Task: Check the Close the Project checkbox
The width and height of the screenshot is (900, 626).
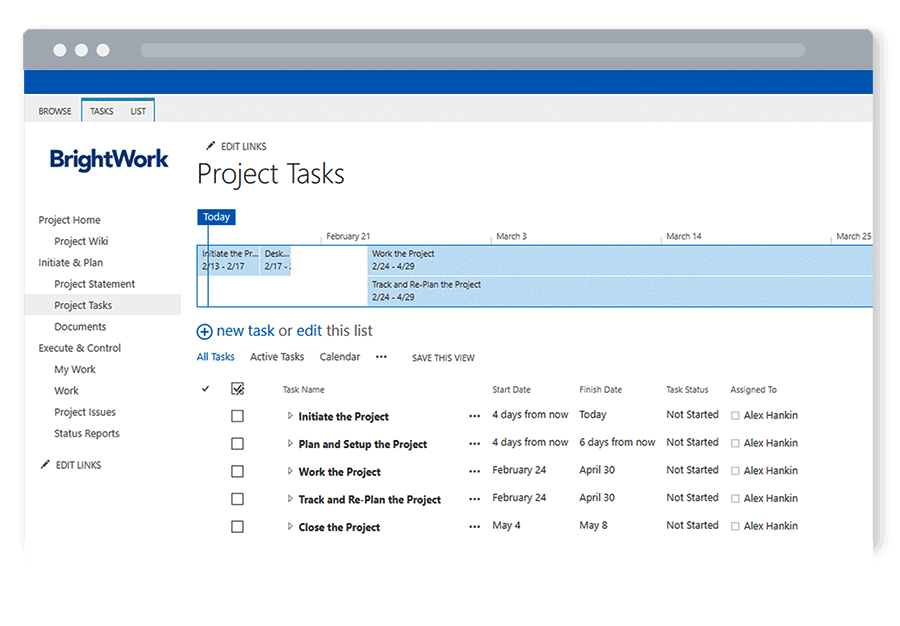Action: pos(237,526)
